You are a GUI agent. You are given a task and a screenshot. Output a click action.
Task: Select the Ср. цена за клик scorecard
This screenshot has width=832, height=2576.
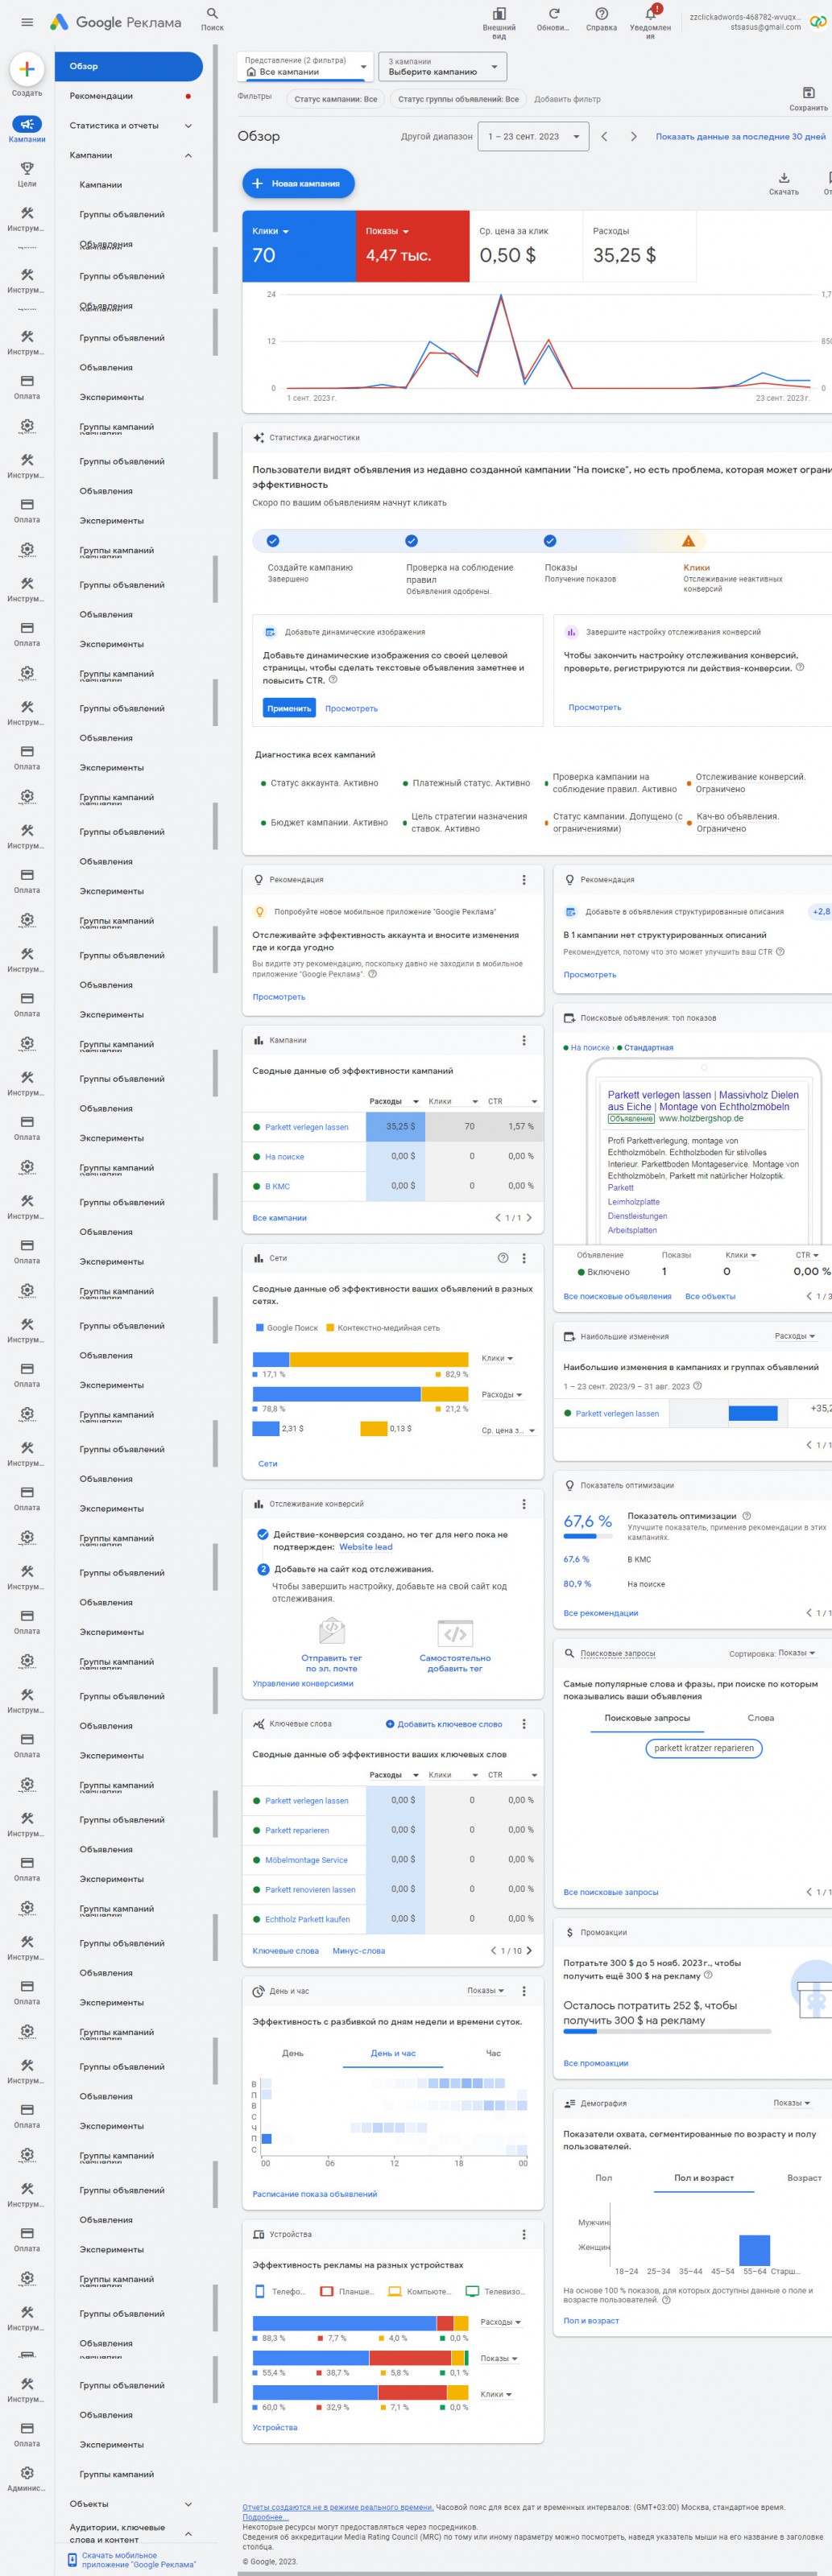coord(526,246)
